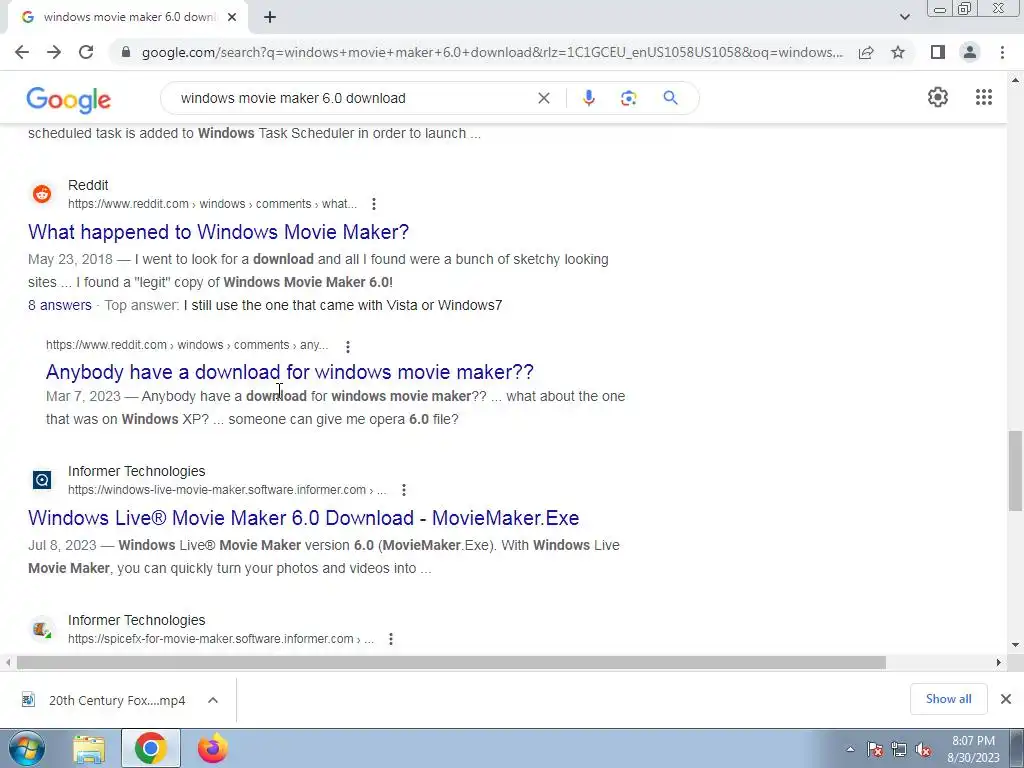Click the spicefx Informer Technologies favicon
Viewport: 1024px width, 768px height.
click(42, 629)
